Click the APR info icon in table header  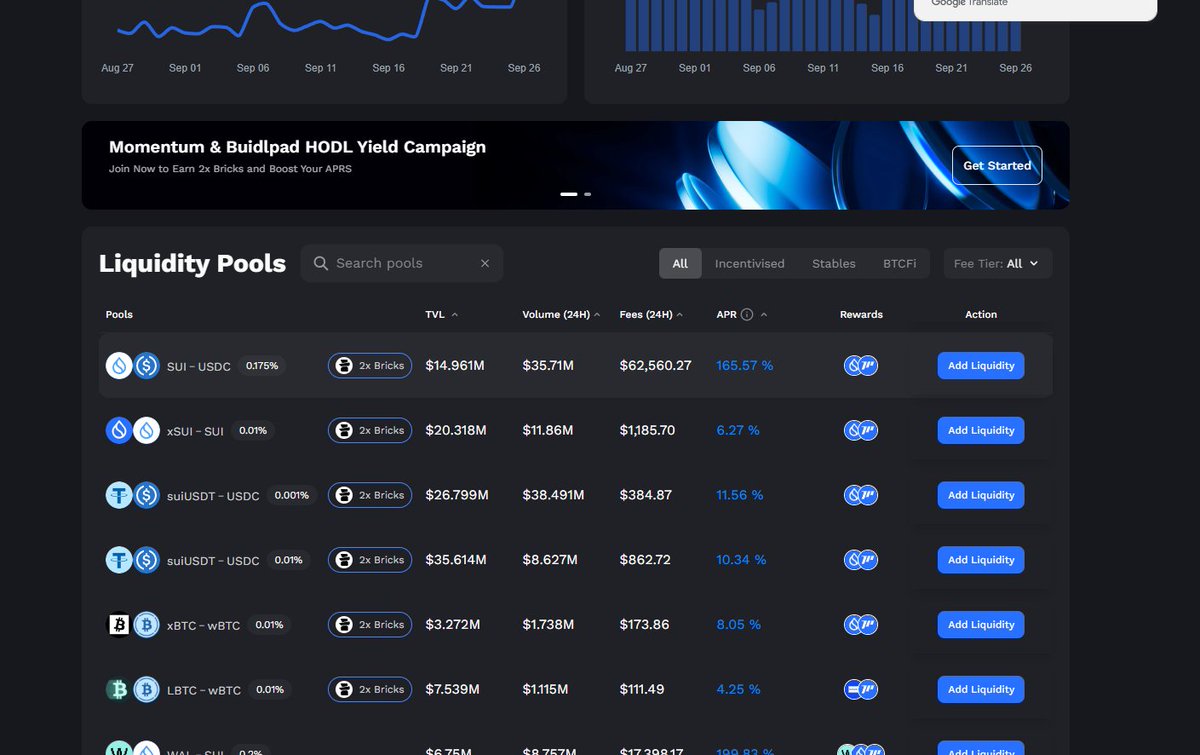click(747, 315)
